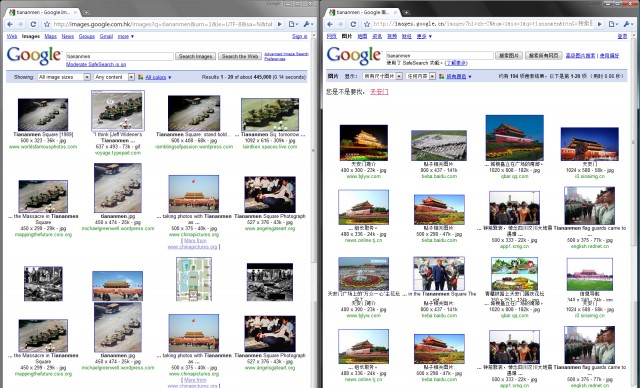Viewport: 640px width, 388px height.
Task: Open the page menu icon in the google.cn window
Action: click(x=613, y=24)
